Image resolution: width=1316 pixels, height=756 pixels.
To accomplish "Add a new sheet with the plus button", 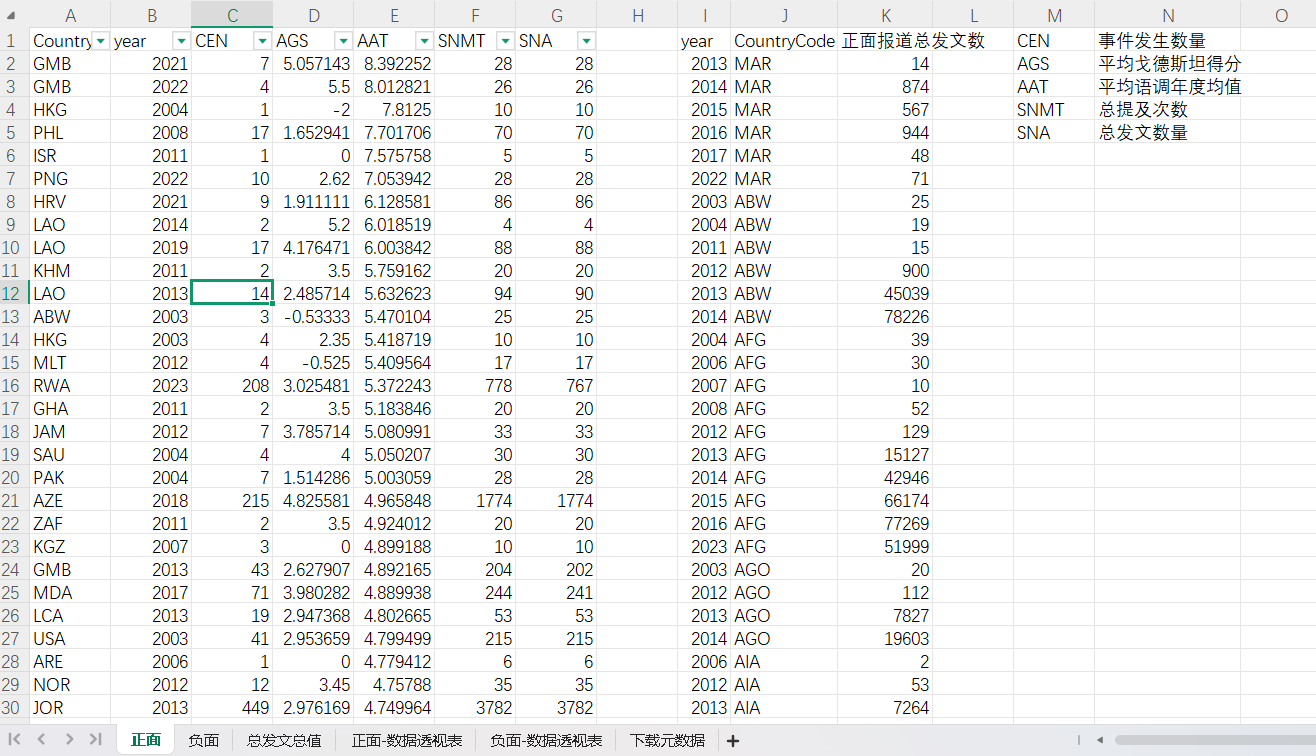I will (x=733, y=740).
